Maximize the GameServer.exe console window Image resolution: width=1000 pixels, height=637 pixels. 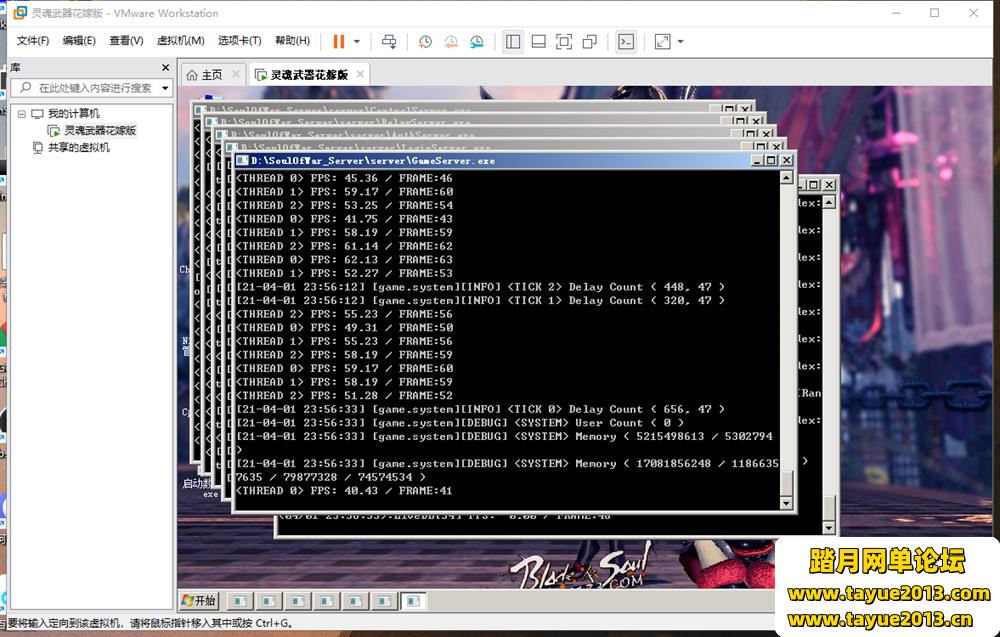pos(771,161)
